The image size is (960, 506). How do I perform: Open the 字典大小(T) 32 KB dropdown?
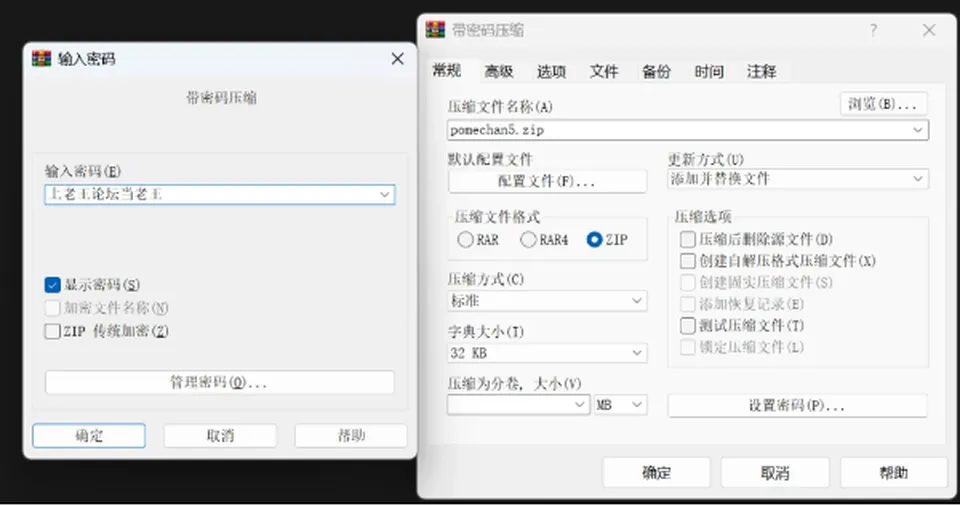point(547,353)
